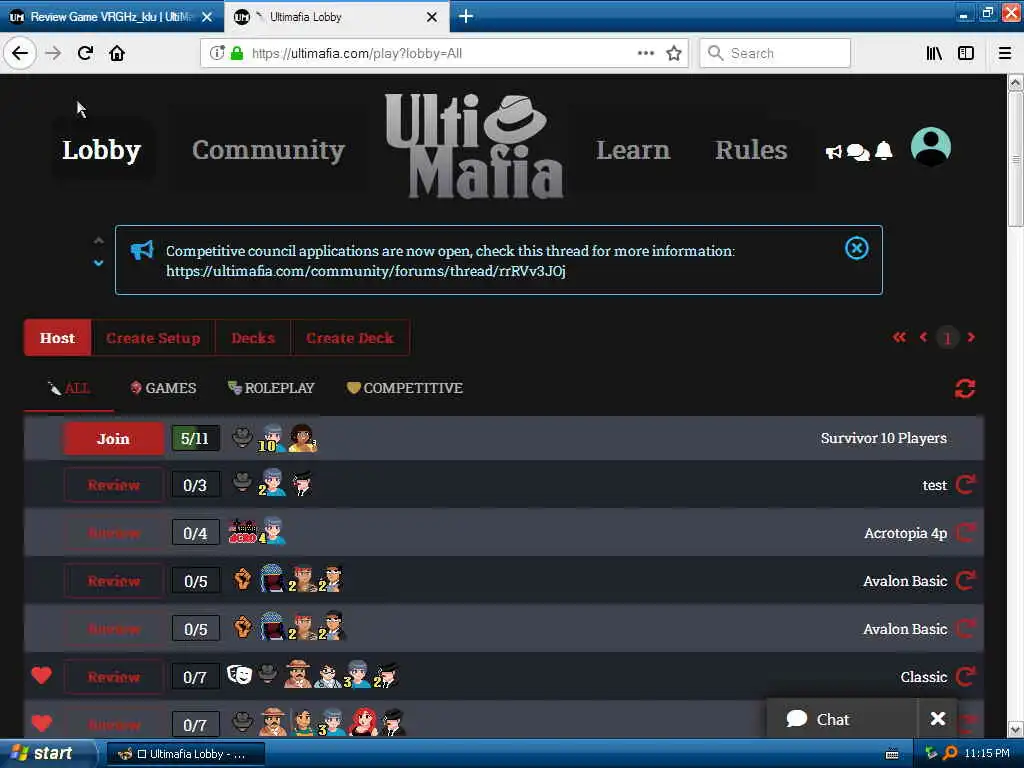
Task: Show previous announcement with up chevron
Action: click(x=98, y=241)
